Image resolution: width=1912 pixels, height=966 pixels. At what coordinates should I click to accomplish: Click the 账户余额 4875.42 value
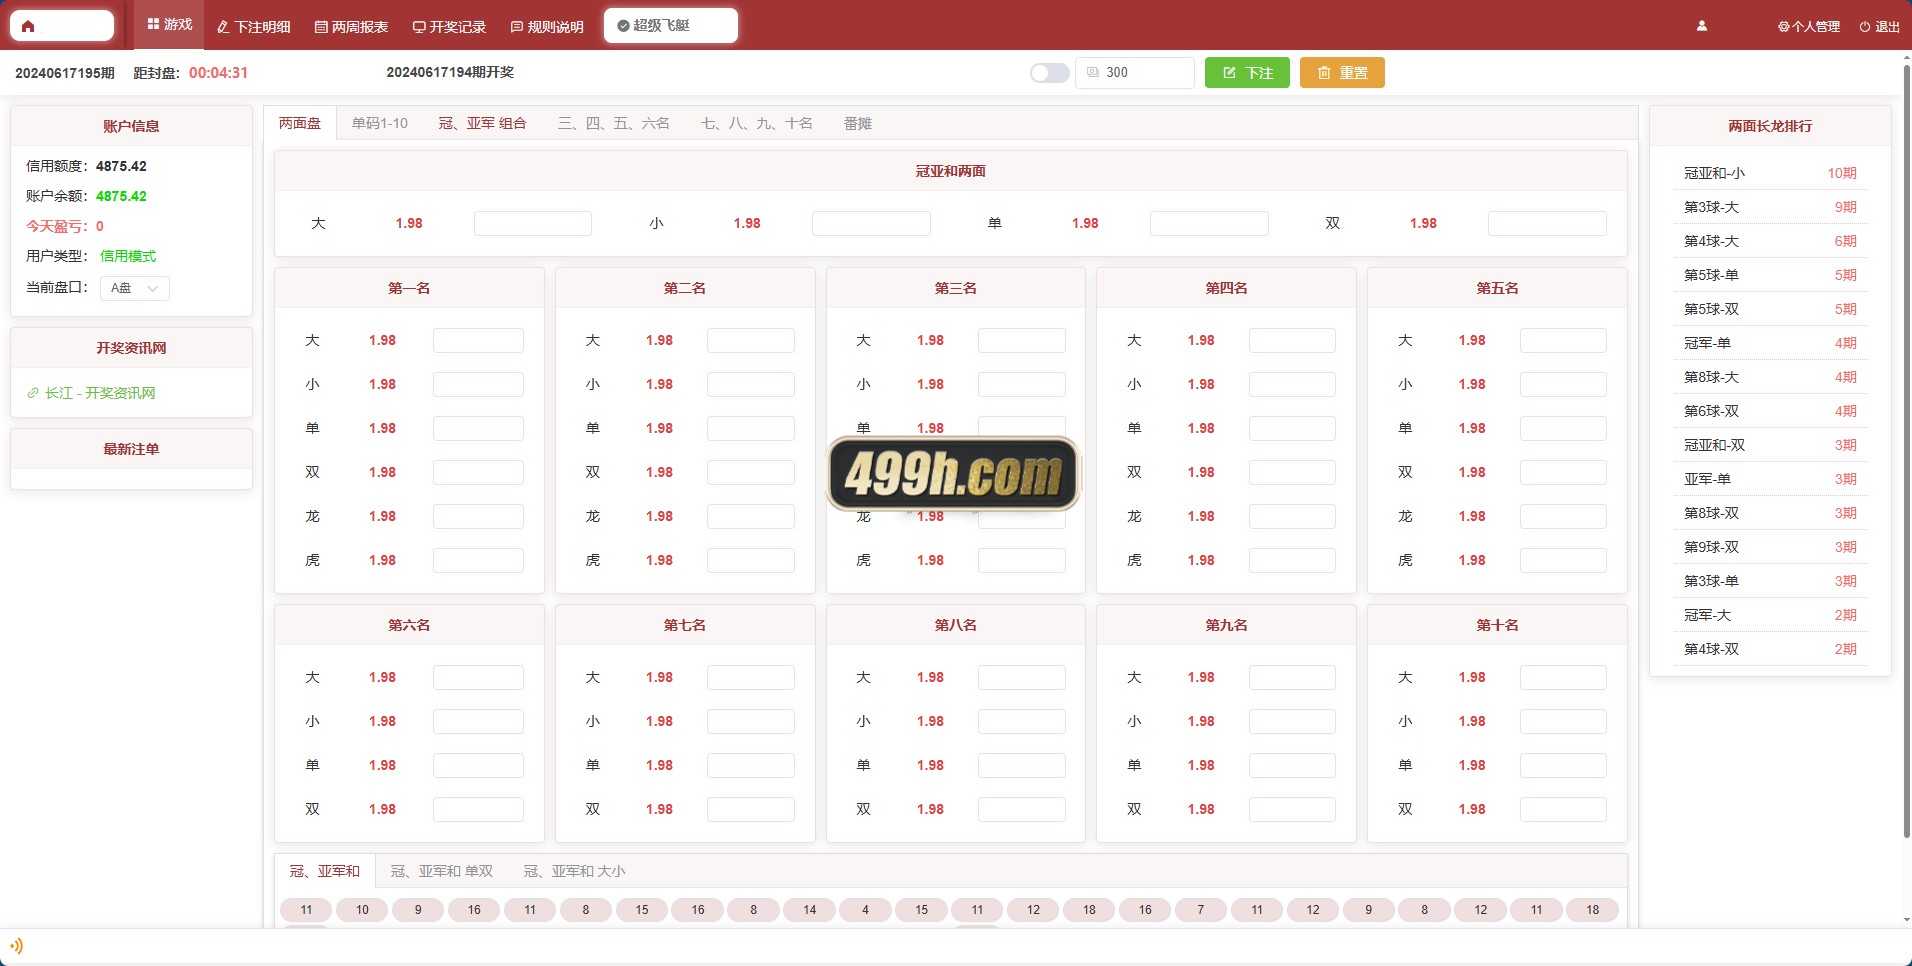121,196
